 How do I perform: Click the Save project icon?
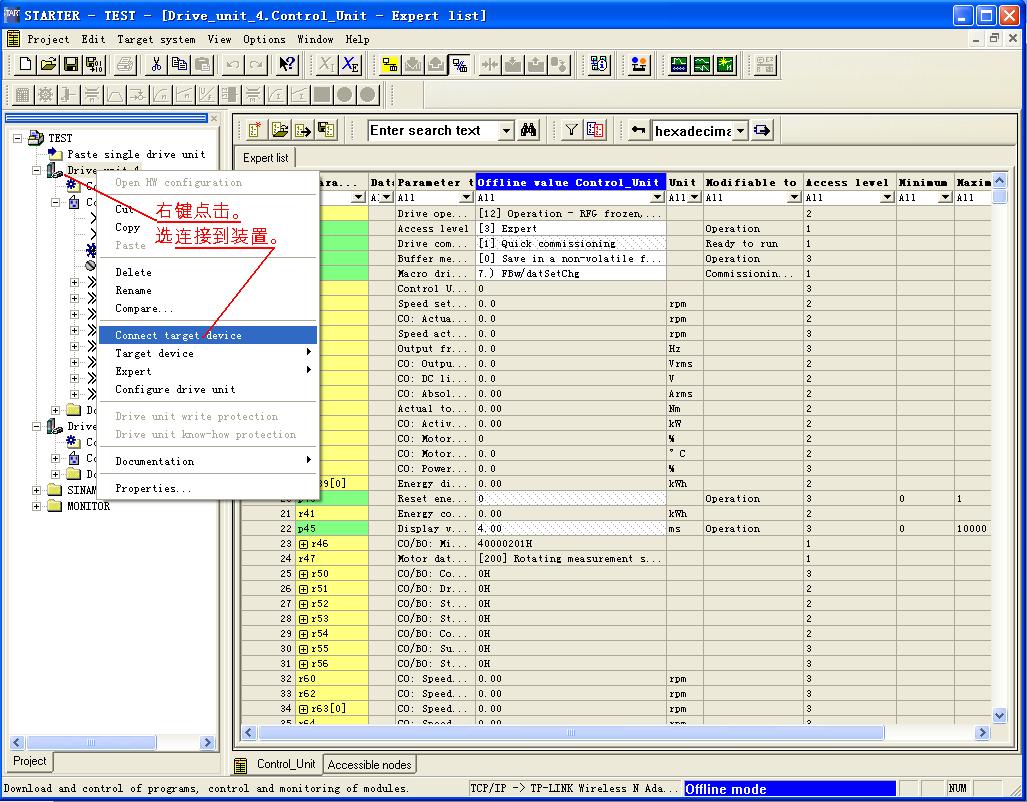(72, 65)
